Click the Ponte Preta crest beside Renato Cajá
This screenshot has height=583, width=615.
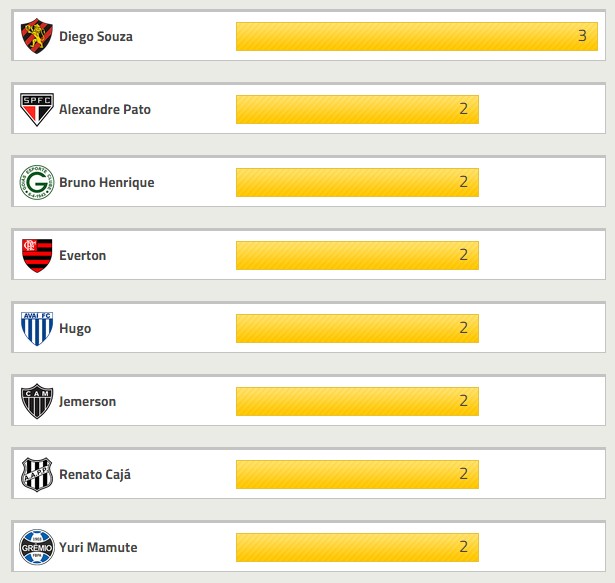click(x=37, y=475)
